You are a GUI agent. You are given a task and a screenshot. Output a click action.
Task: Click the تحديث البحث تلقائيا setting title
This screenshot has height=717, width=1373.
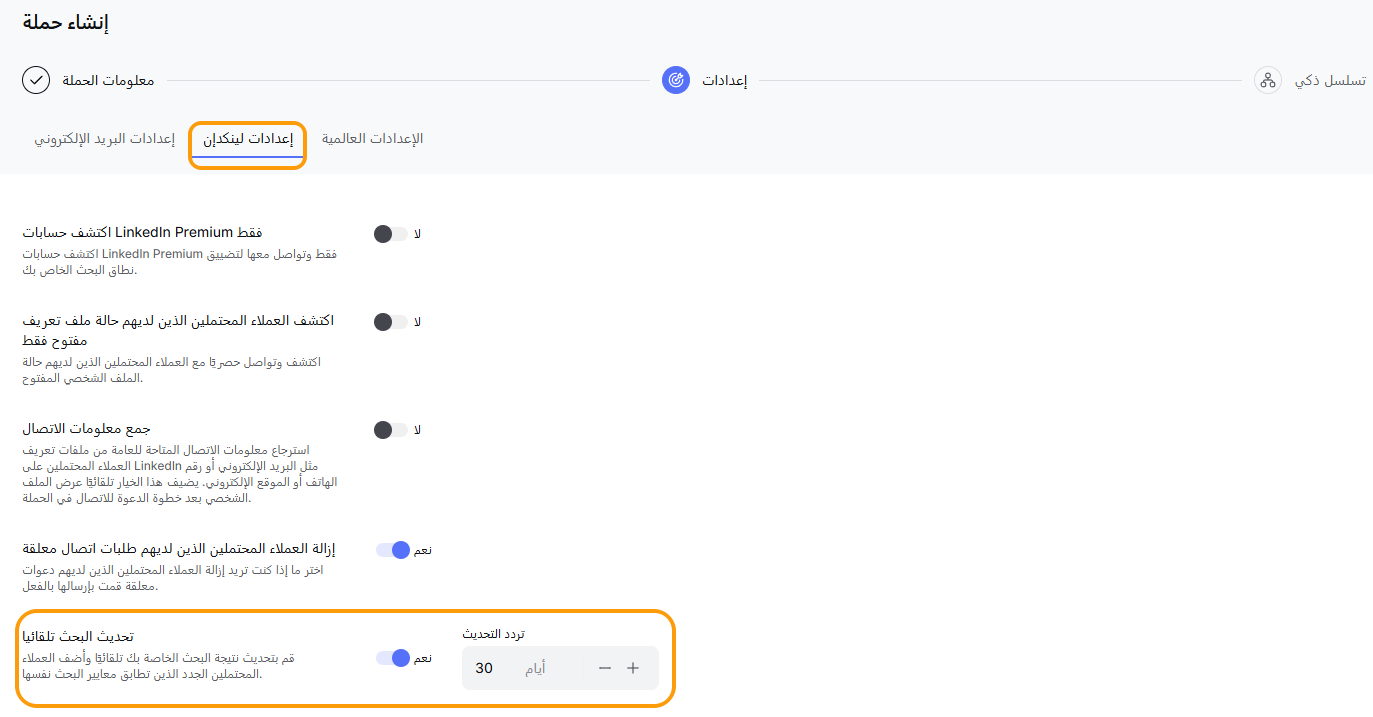[78, 637]
